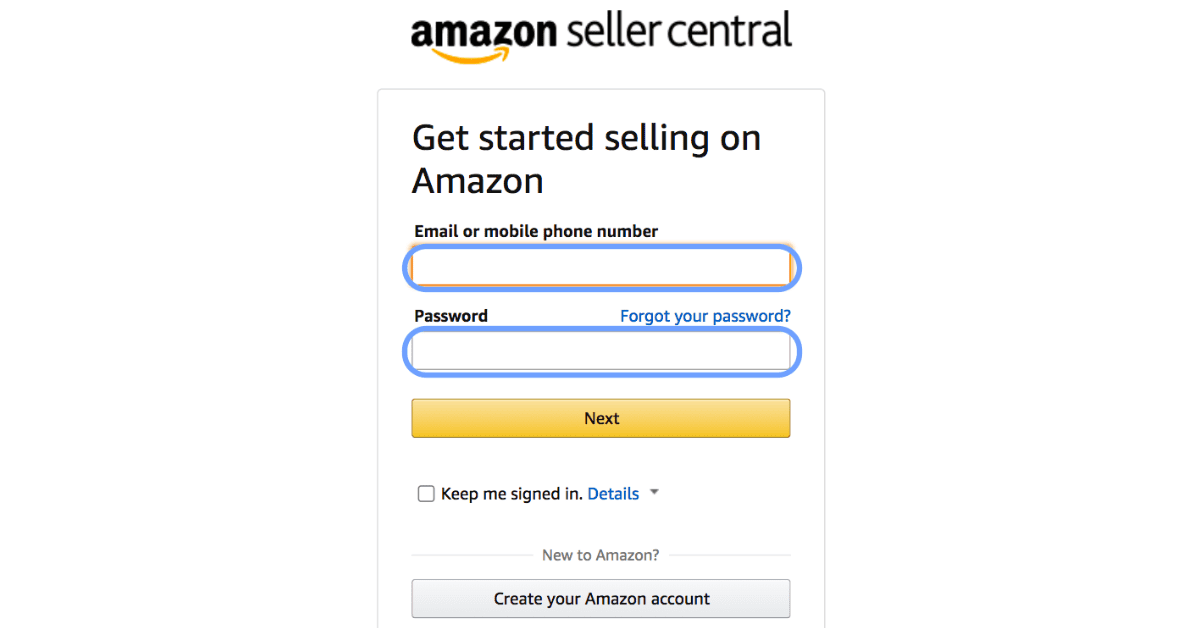Click empty space beneath the Next button
Image resolution: width=1200 pixels, height=628 pixels.
point(601,462)
